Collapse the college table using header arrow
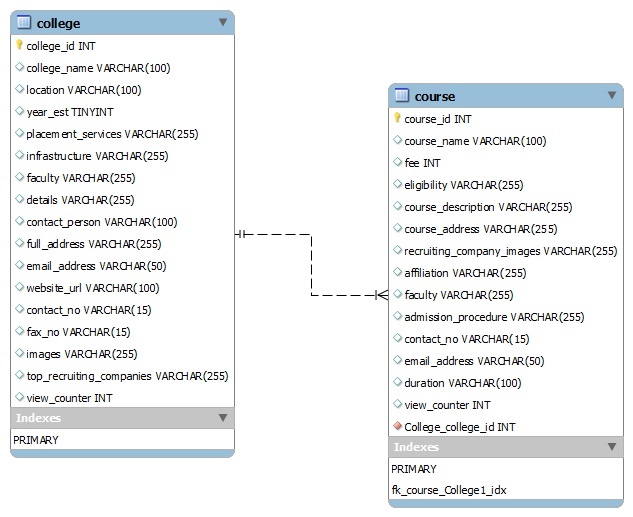633x517 pixels. click(x=223, y=22)
